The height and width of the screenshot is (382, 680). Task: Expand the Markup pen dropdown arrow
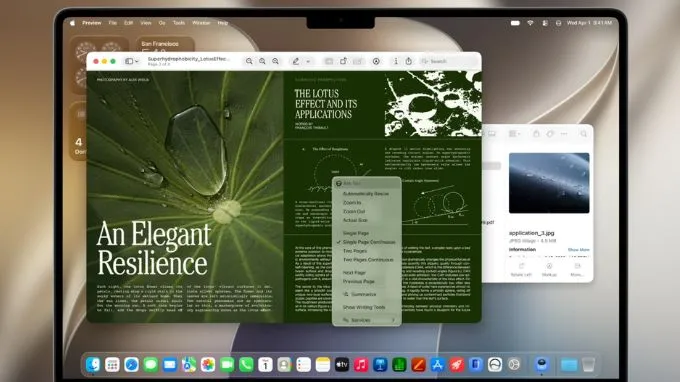[x=308, y=62]
